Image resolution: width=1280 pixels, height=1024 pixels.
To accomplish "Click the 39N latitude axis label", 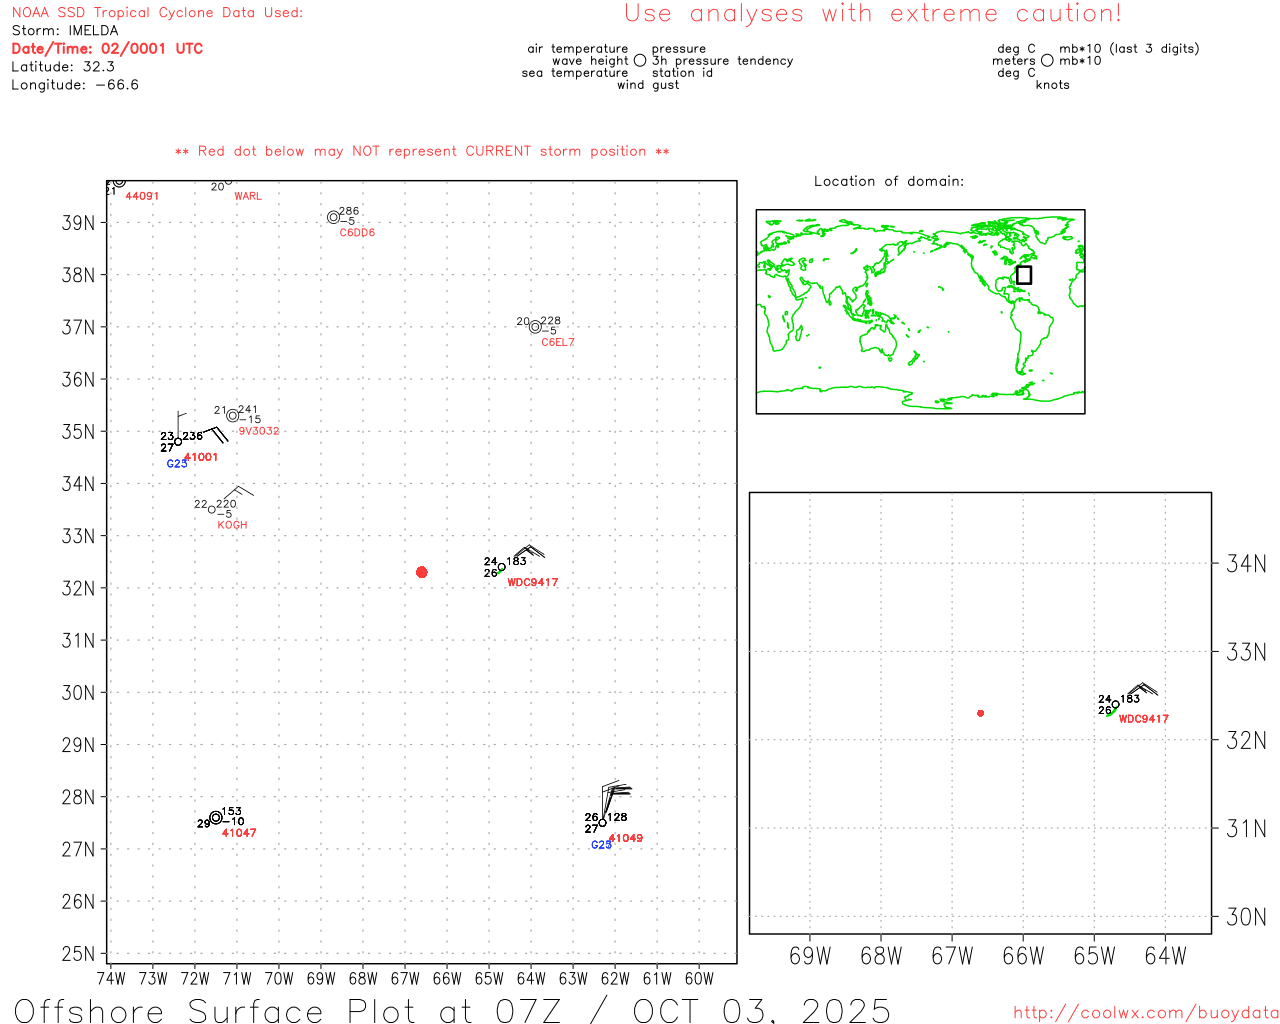I will tap(78, 223).
